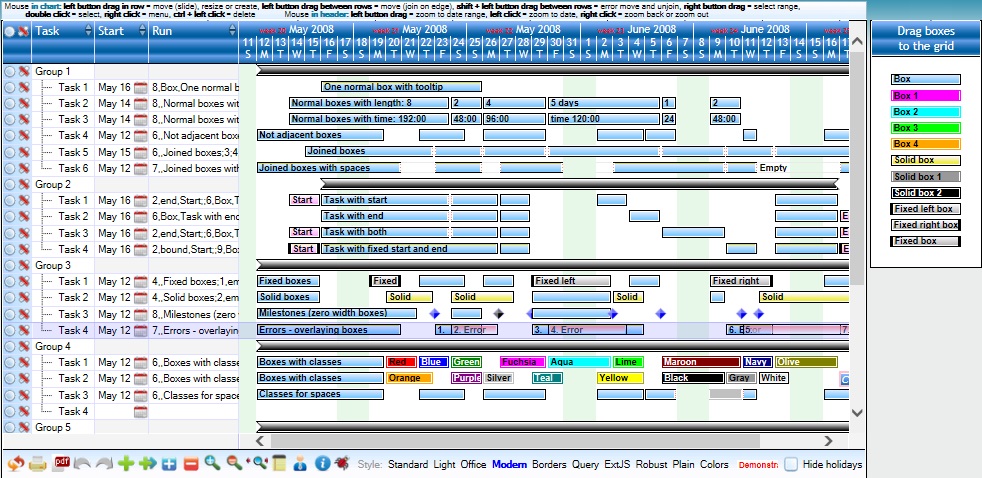The image size is (982, 478).
Task: Switch to the Query style
Action: 585,464
